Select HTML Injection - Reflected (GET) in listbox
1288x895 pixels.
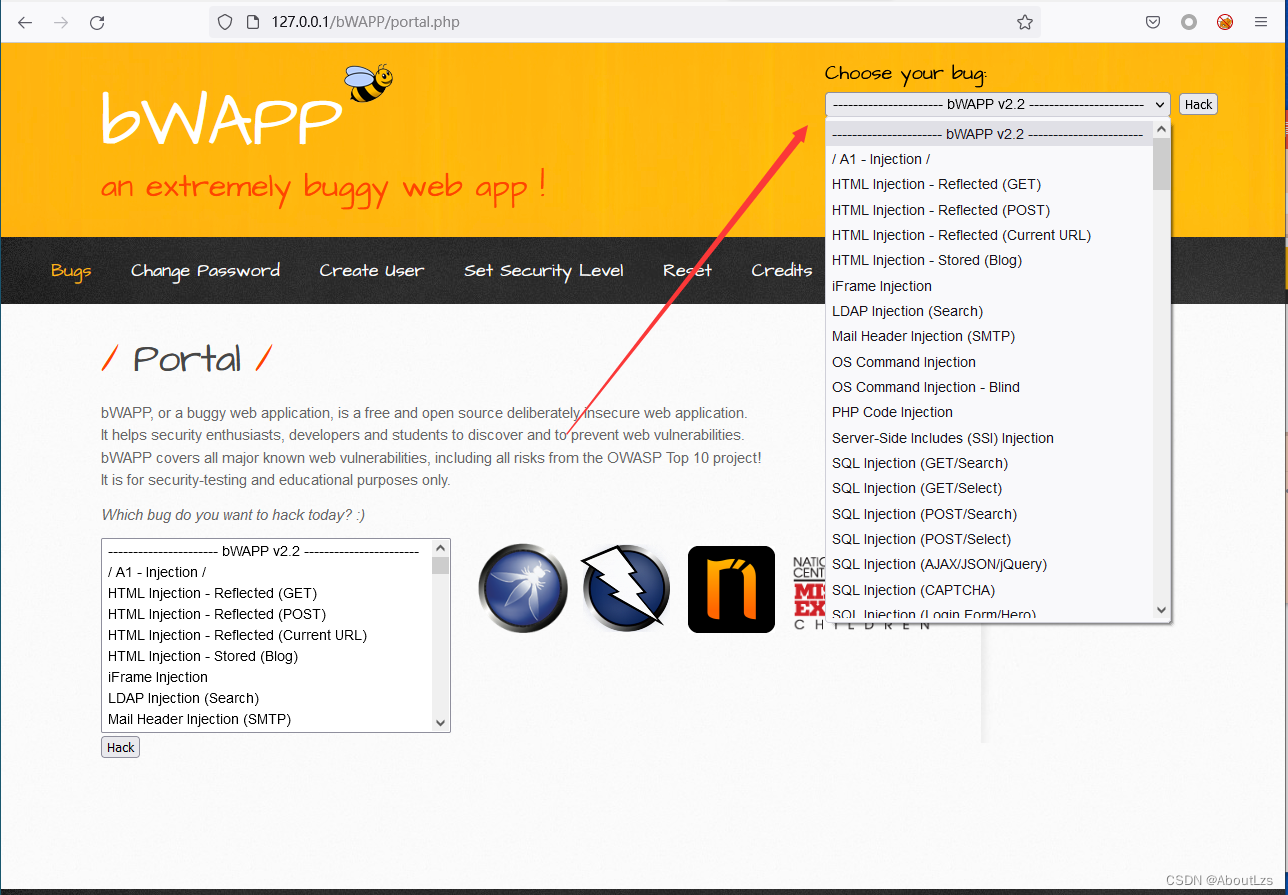coord(267,593)
